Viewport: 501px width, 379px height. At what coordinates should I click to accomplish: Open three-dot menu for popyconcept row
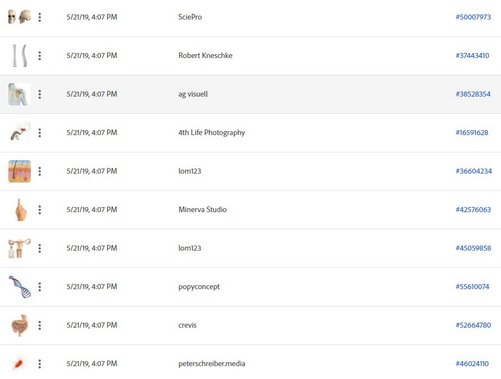(40, 287)
